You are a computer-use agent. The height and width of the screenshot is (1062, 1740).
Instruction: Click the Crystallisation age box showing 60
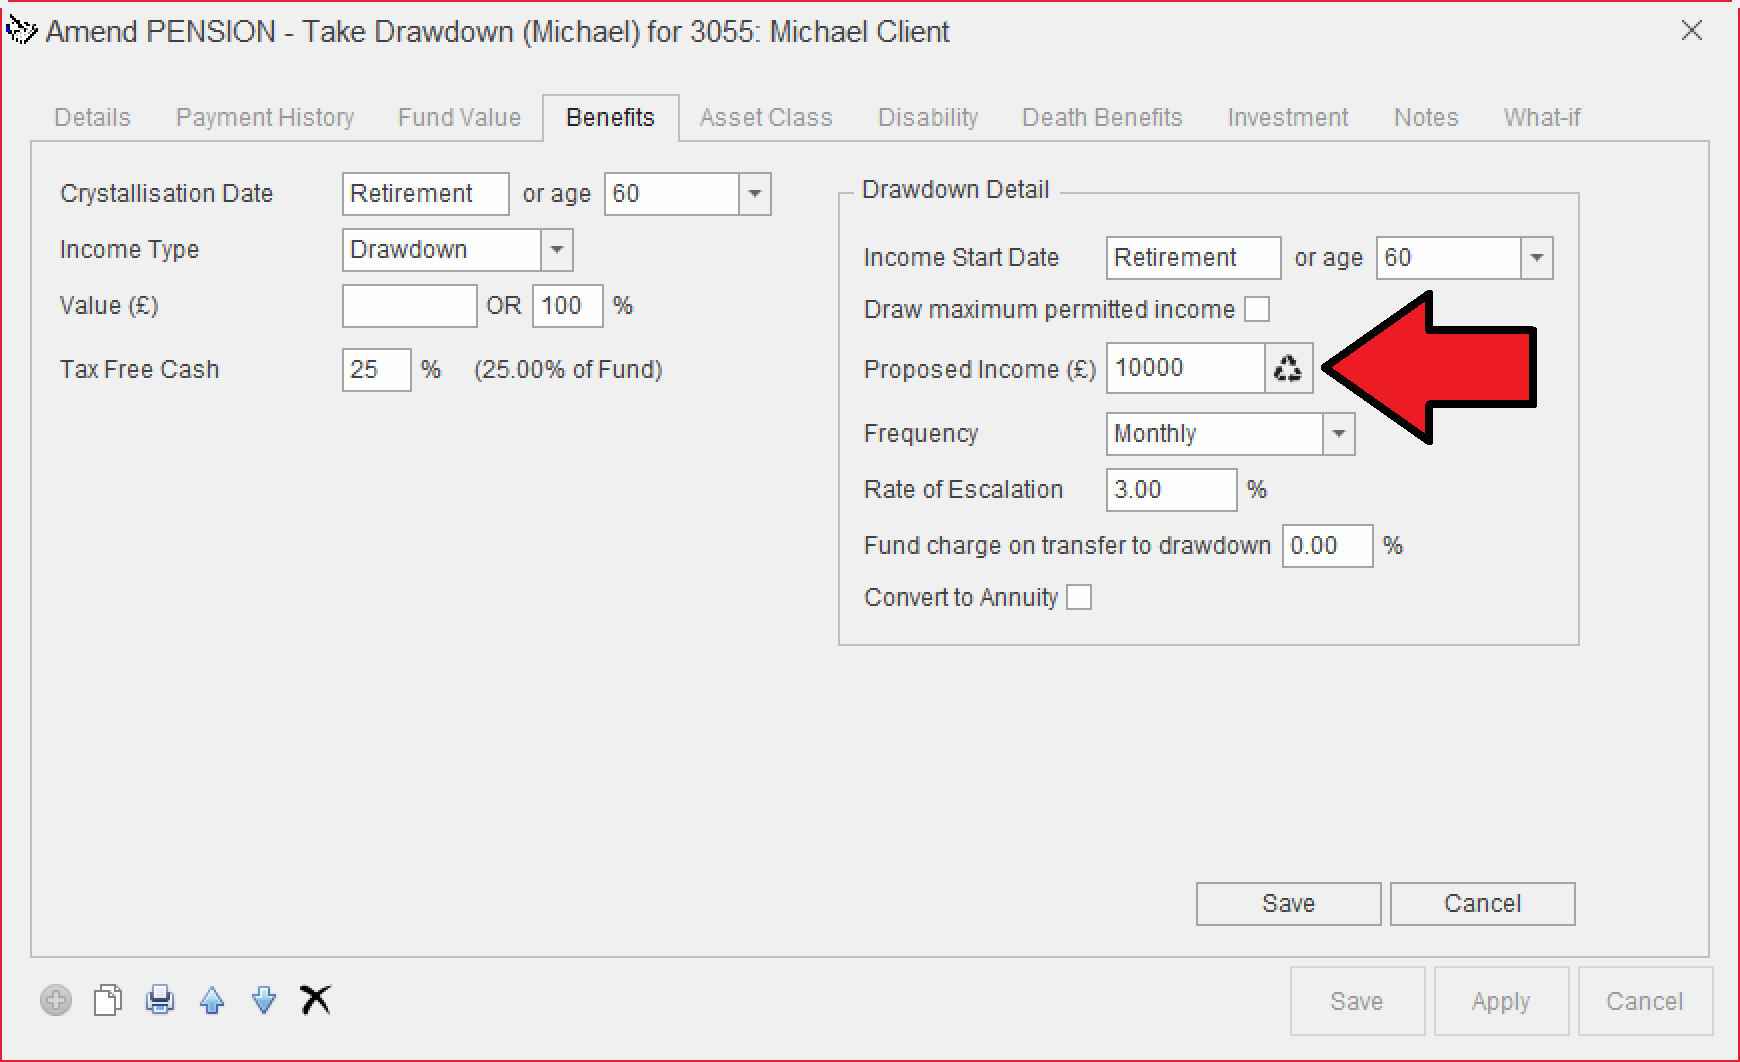pos(672,193)
